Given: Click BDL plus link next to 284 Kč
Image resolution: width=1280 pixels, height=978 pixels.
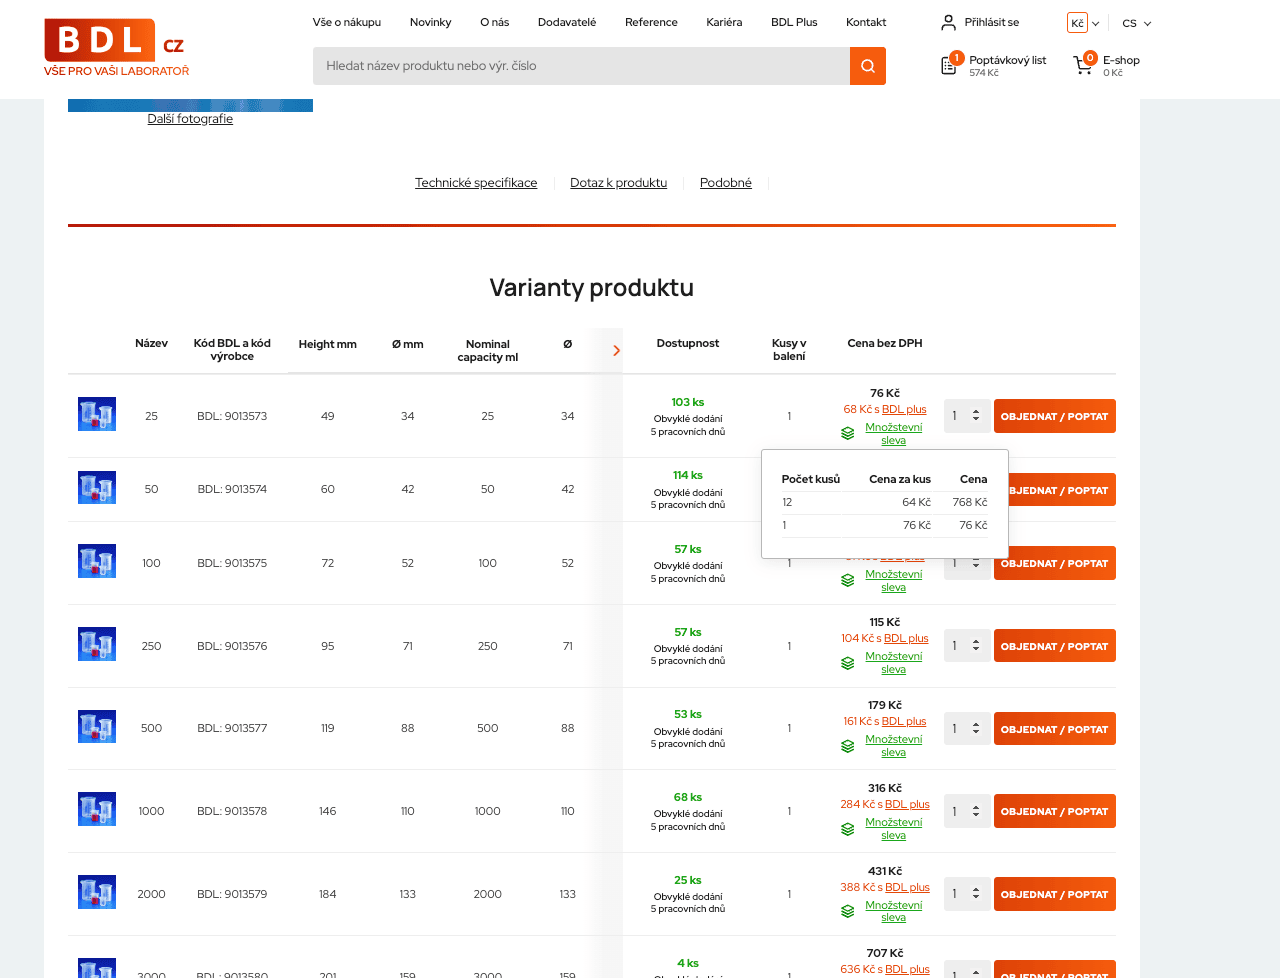Looking at the screenshot, I should point(907,805).
